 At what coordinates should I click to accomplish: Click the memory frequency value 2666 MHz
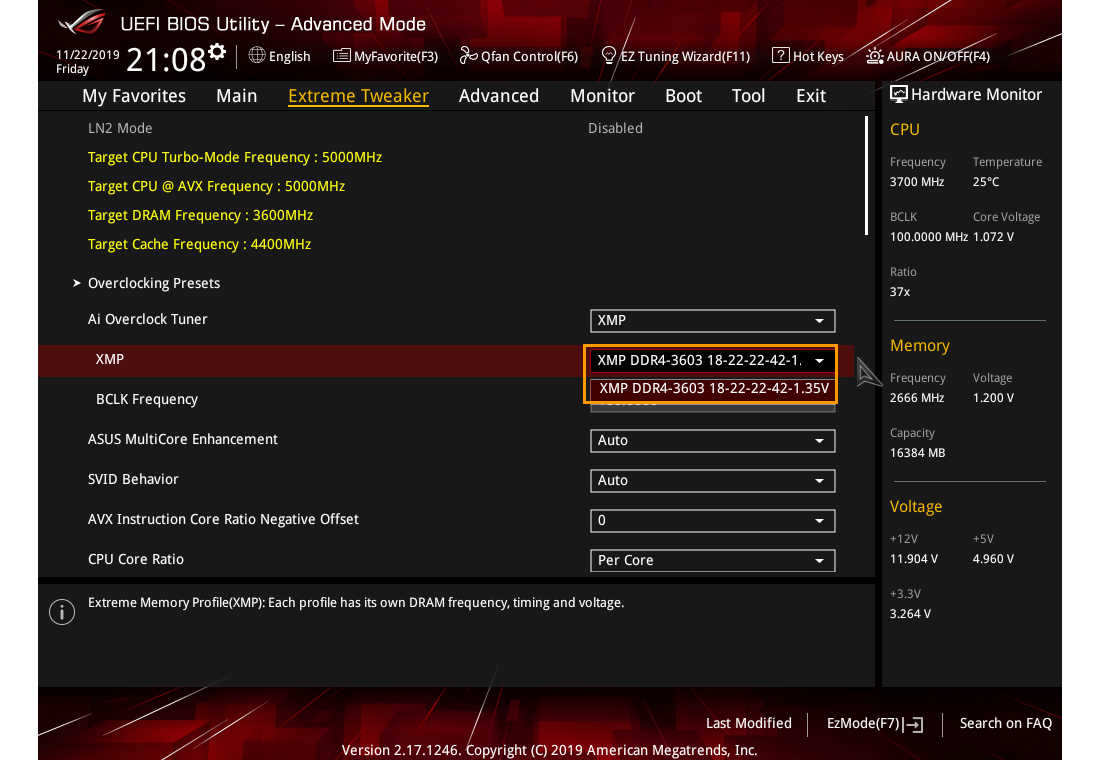click(x=917, y=398)
